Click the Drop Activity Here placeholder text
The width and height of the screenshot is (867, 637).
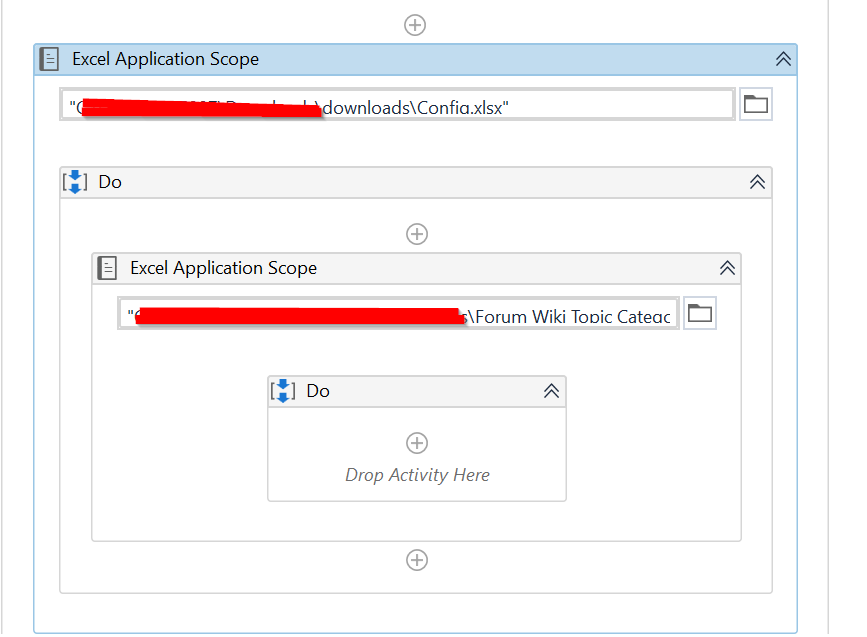[x=417, y=475]
